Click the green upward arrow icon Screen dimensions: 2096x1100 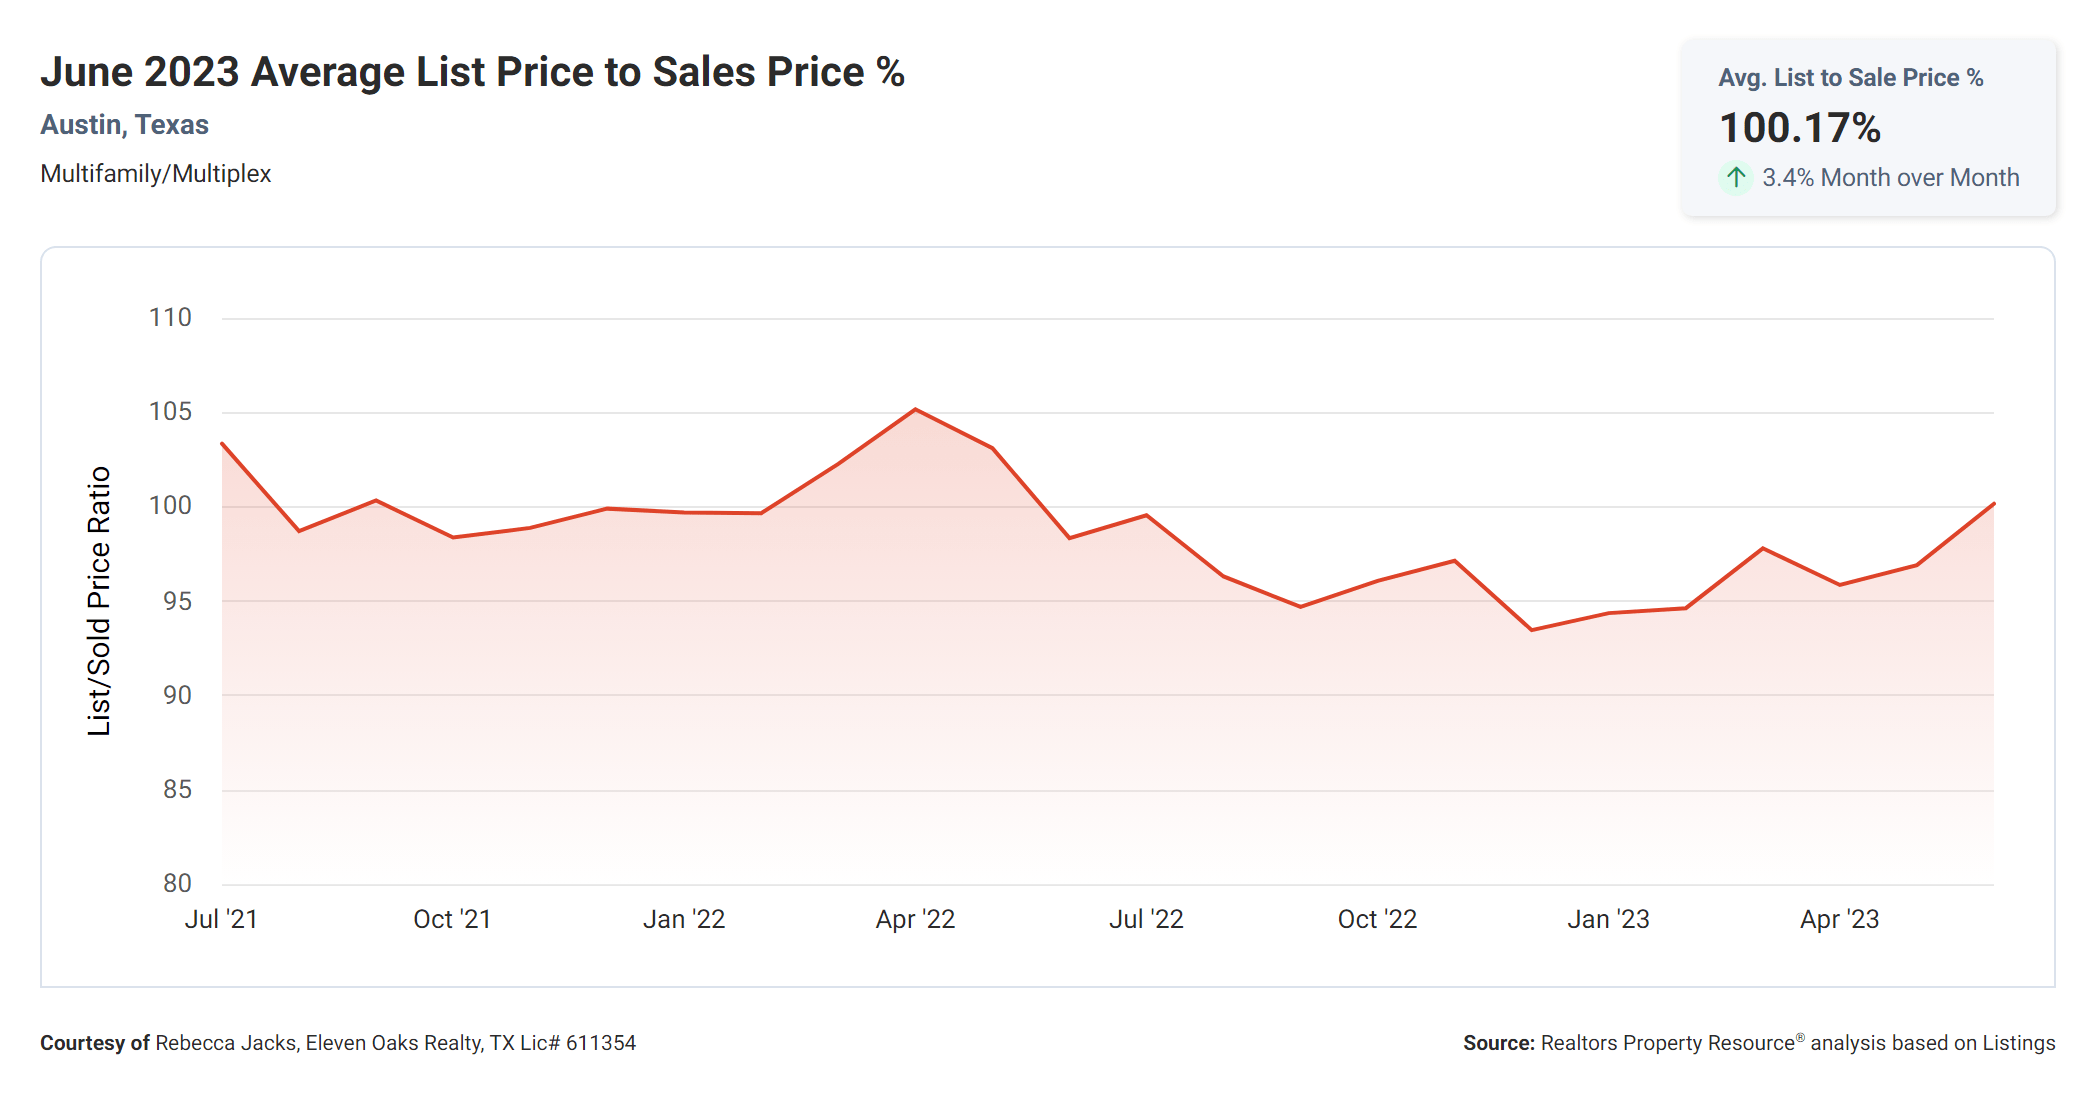point(1736,178)
